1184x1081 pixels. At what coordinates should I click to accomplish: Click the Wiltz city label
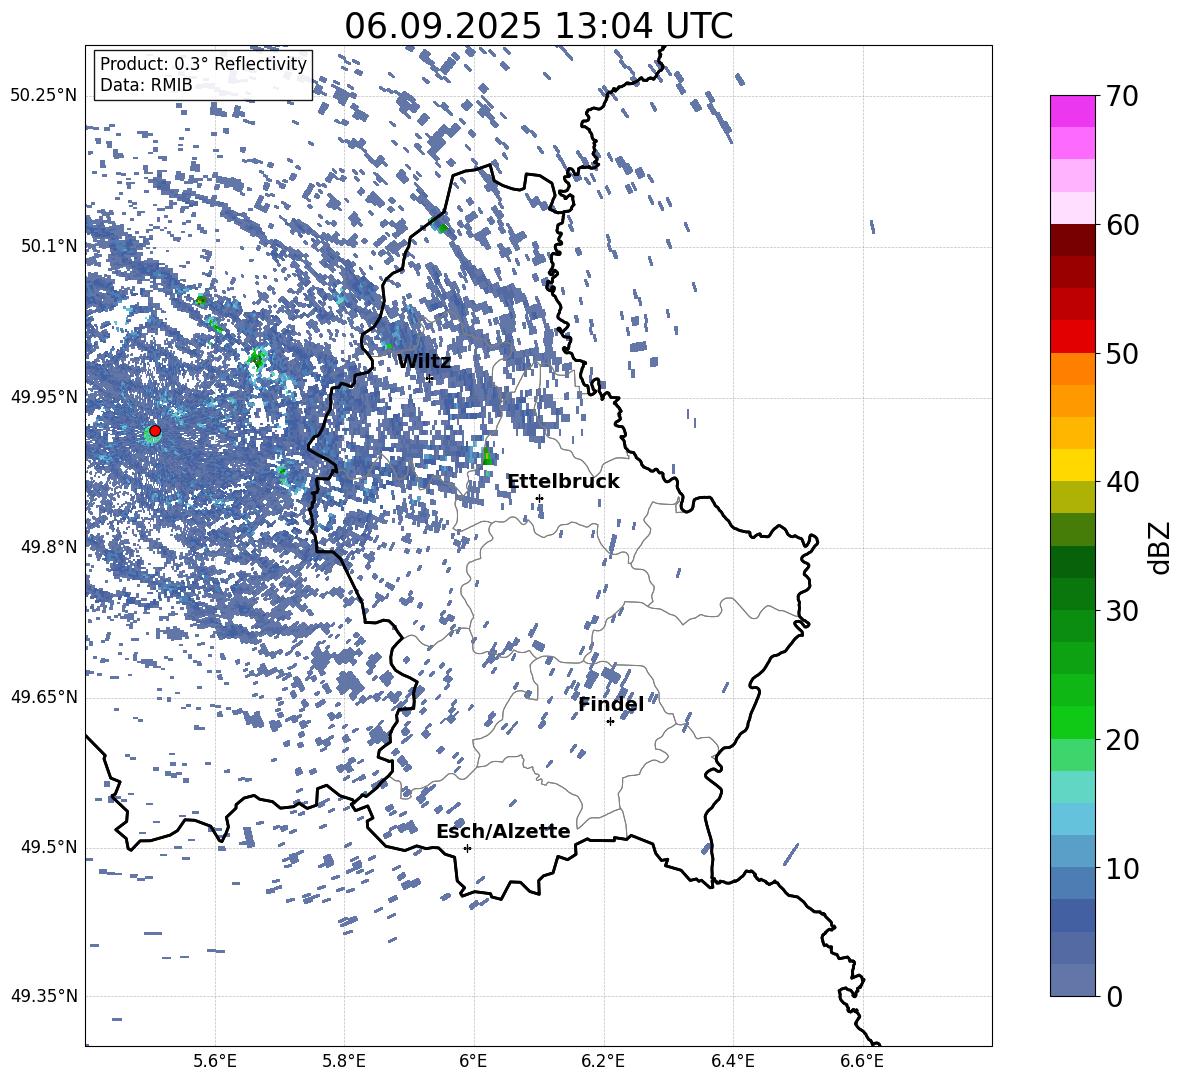coord(424,362)
